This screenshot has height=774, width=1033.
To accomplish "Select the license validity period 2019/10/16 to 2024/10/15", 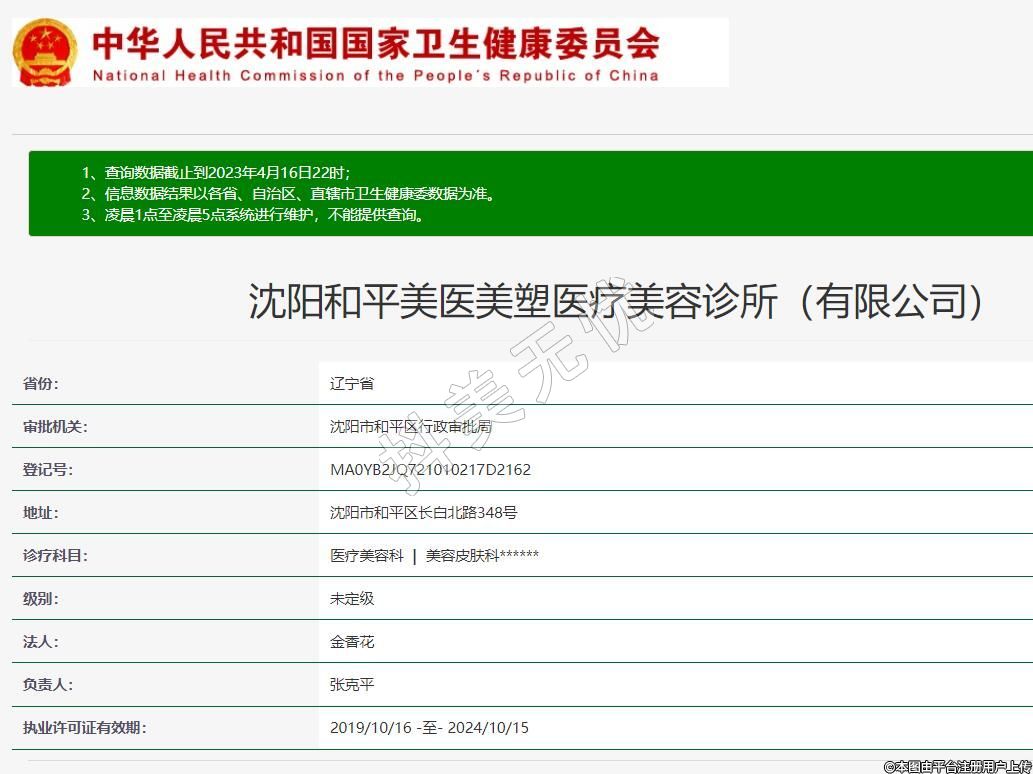I will point(429,728).
